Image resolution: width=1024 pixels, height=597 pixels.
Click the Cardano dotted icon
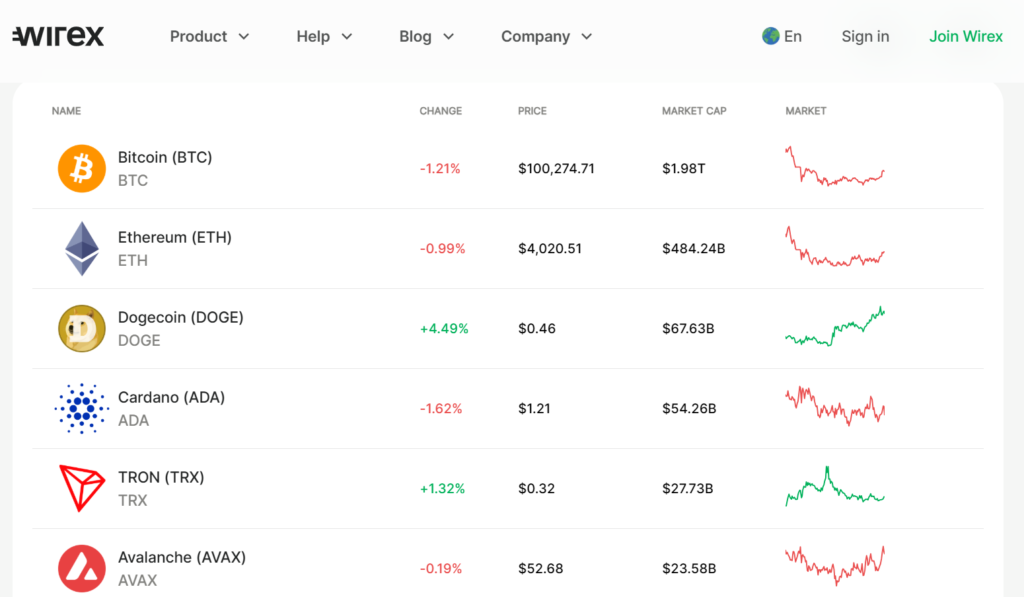82,408
